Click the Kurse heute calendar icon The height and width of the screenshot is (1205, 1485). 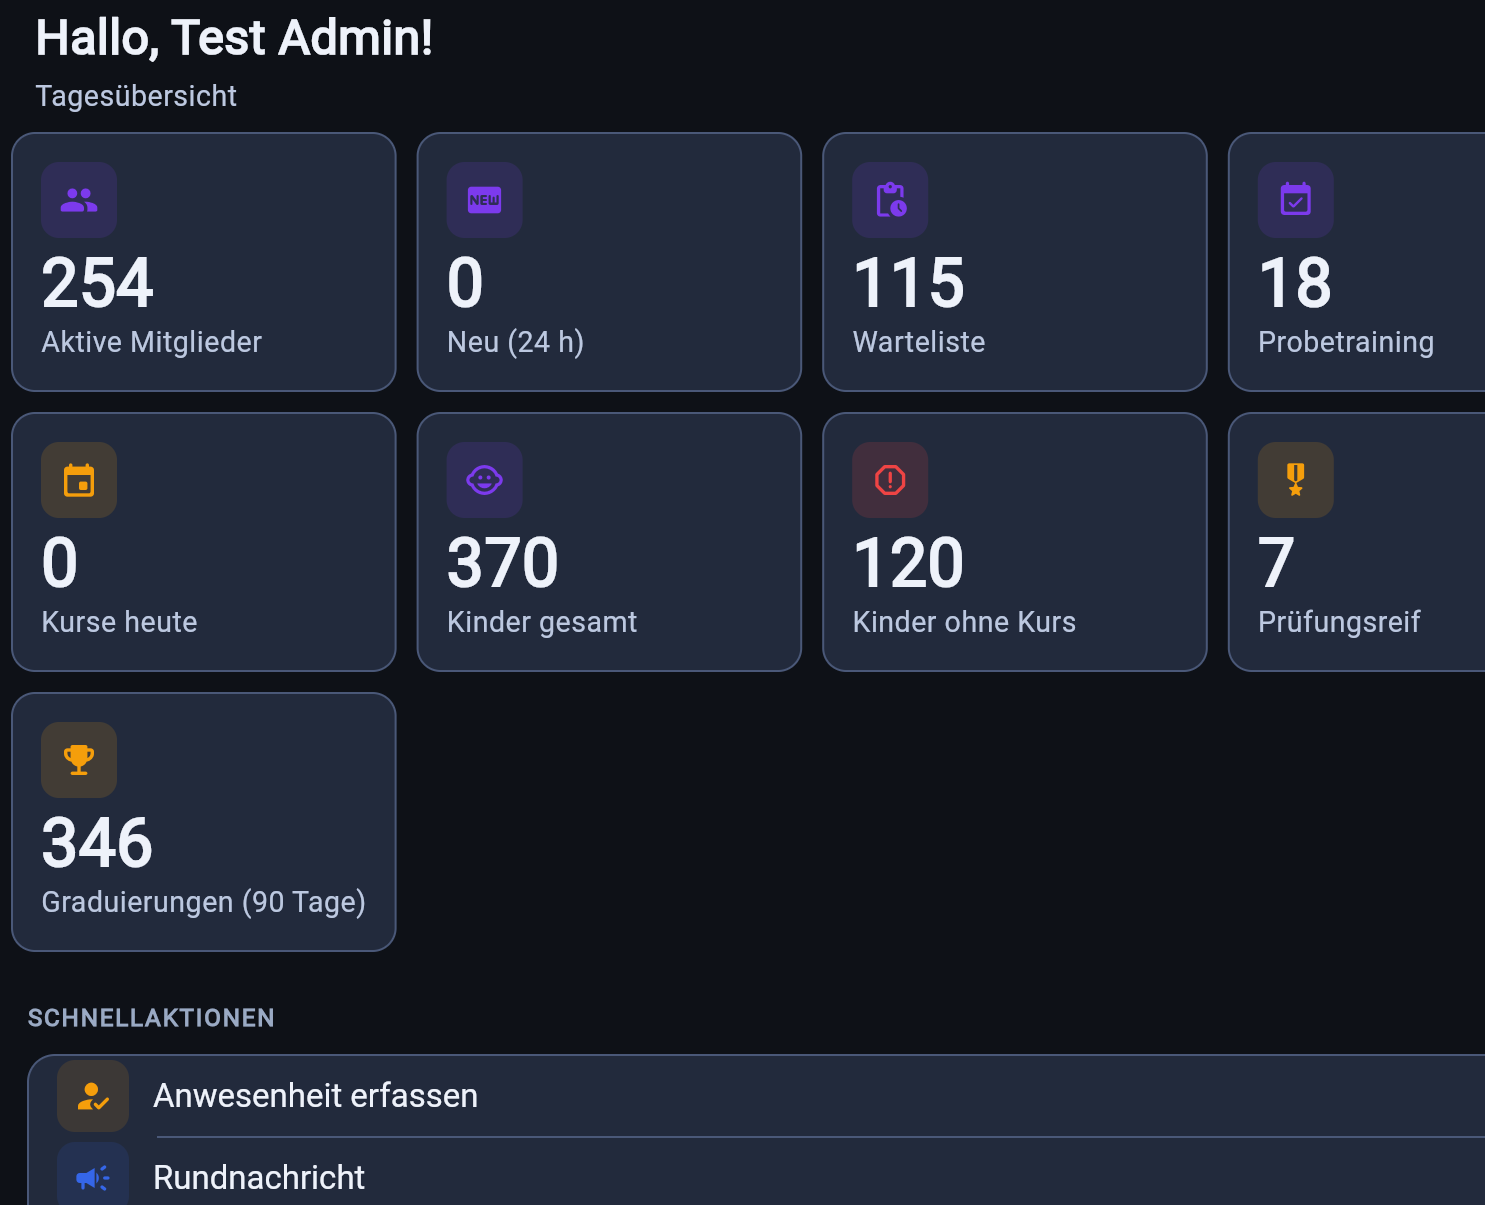pyautogui.click(x=79, y=480)
